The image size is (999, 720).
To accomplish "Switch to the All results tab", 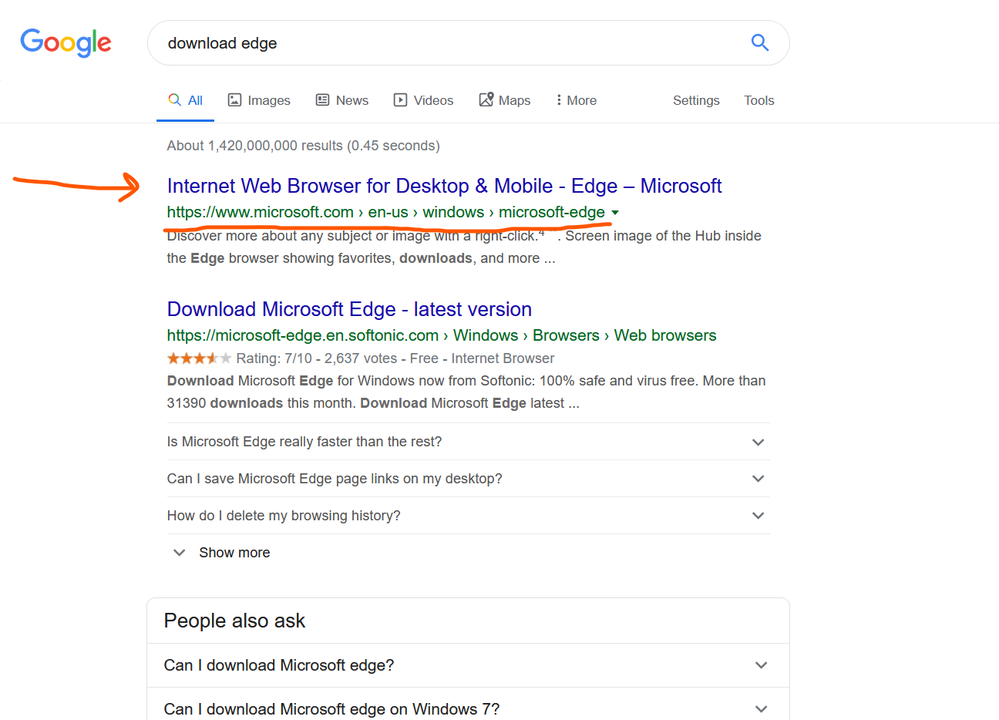I will tap(186, 100).
